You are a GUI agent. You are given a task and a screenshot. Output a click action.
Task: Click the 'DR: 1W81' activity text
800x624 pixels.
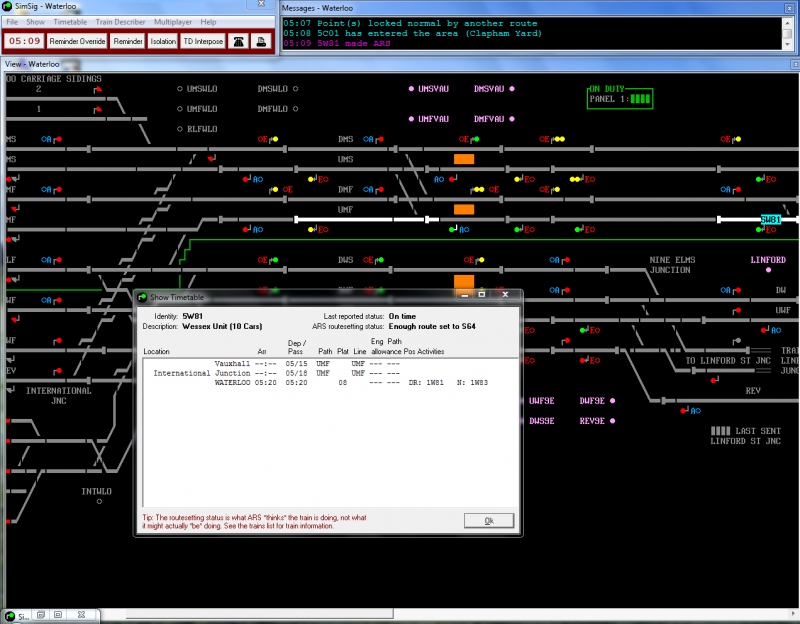tap(426, 383)
